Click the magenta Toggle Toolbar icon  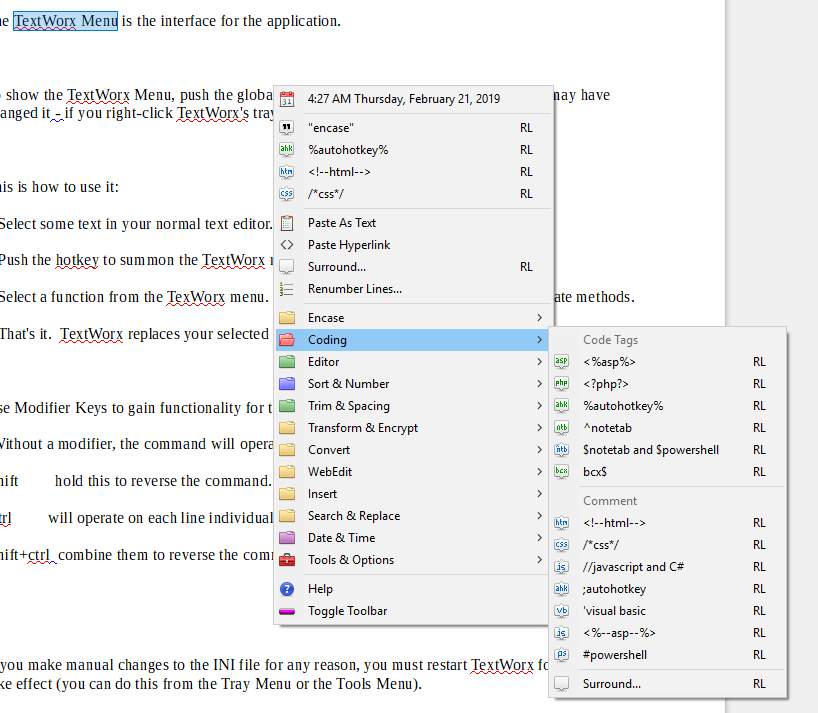coord(287,611)
